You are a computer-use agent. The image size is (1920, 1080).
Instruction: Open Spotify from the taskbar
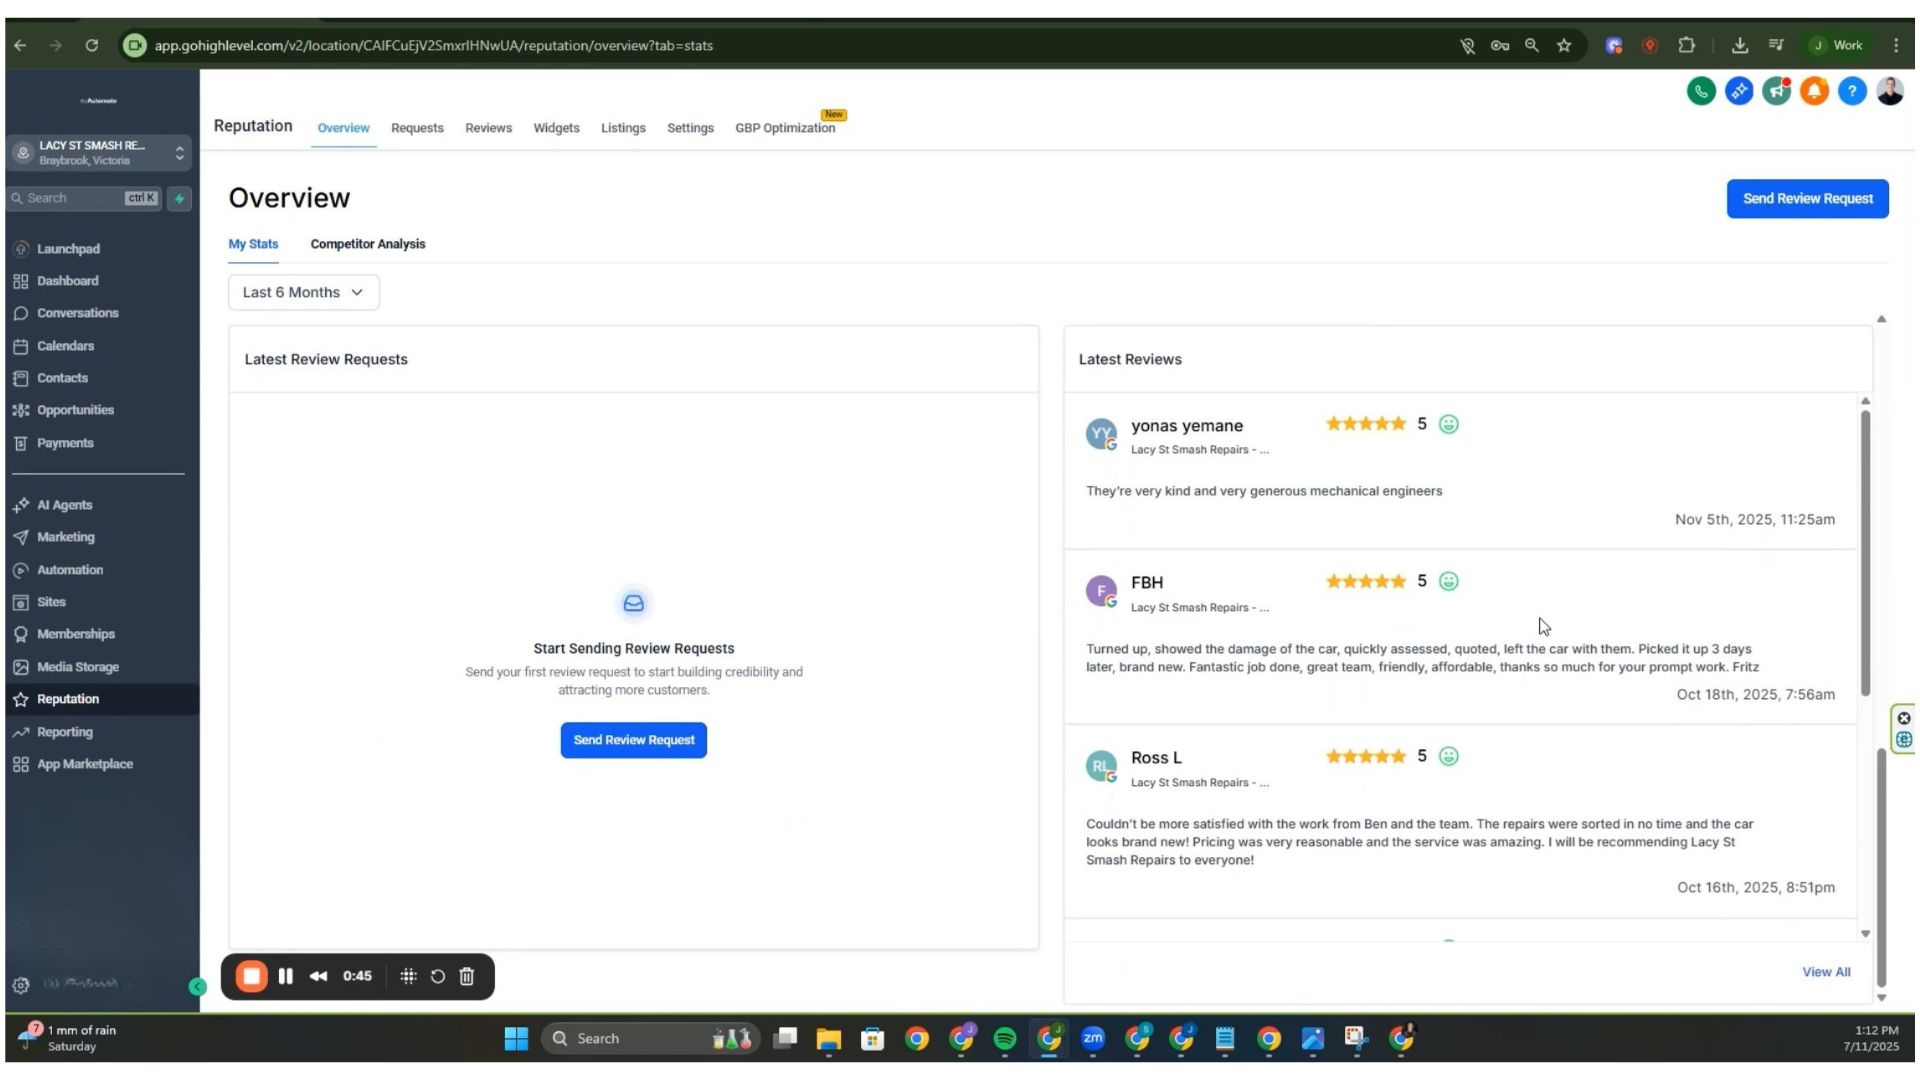tap(1005, 1039)
